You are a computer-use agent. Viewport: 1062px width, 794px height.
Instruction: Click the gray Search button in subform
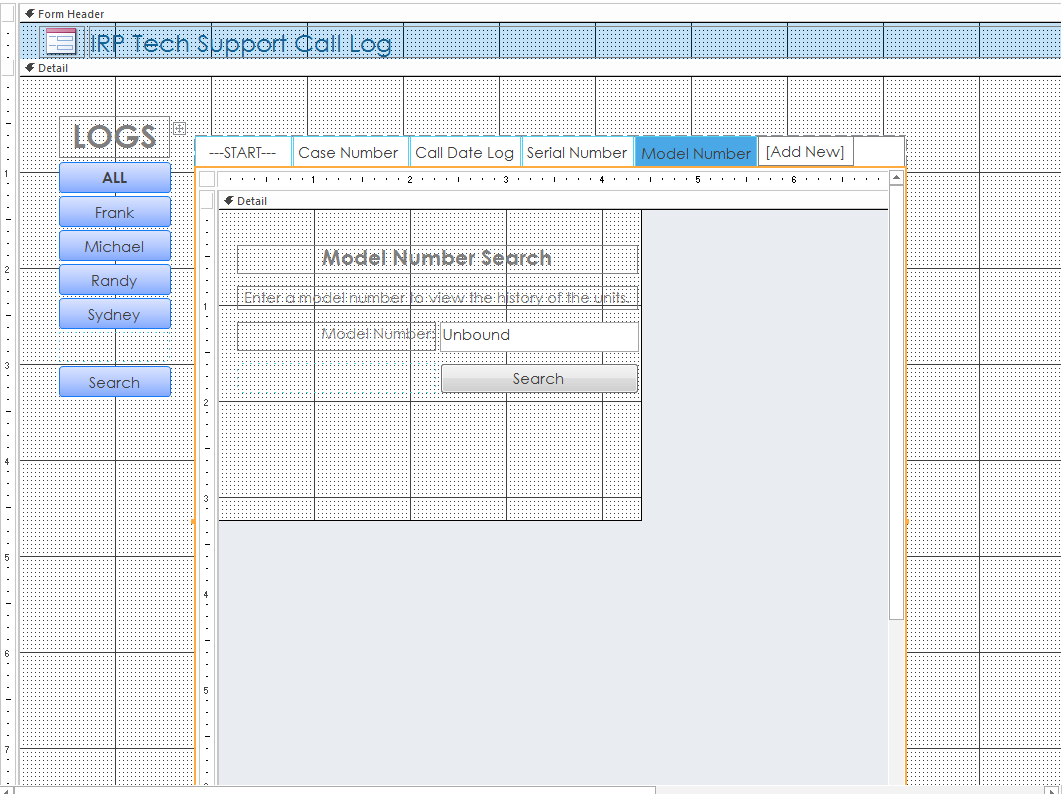(x=539, y=379)
